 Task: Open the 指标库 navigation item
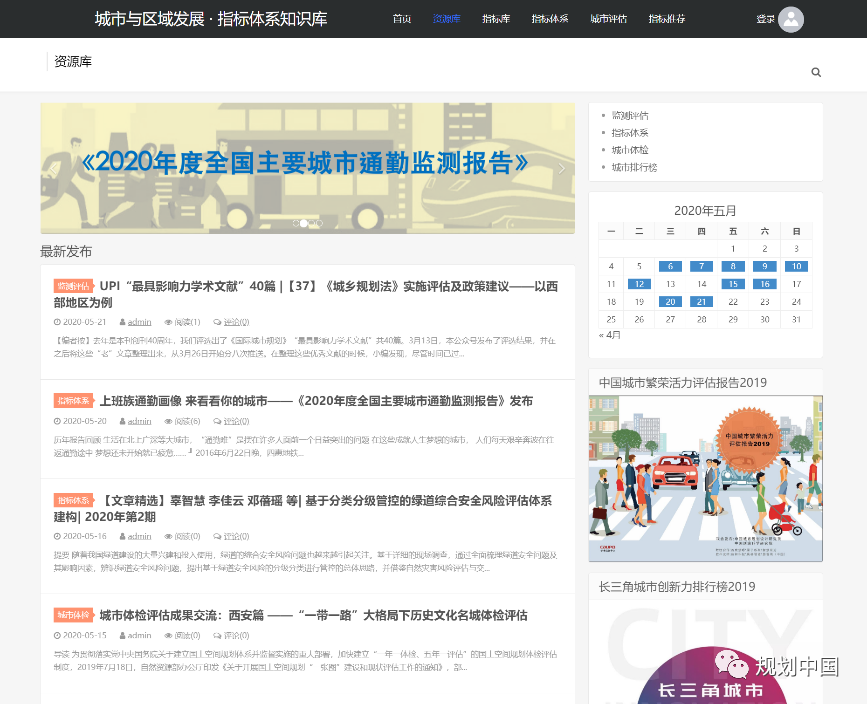tap(495, 19)
